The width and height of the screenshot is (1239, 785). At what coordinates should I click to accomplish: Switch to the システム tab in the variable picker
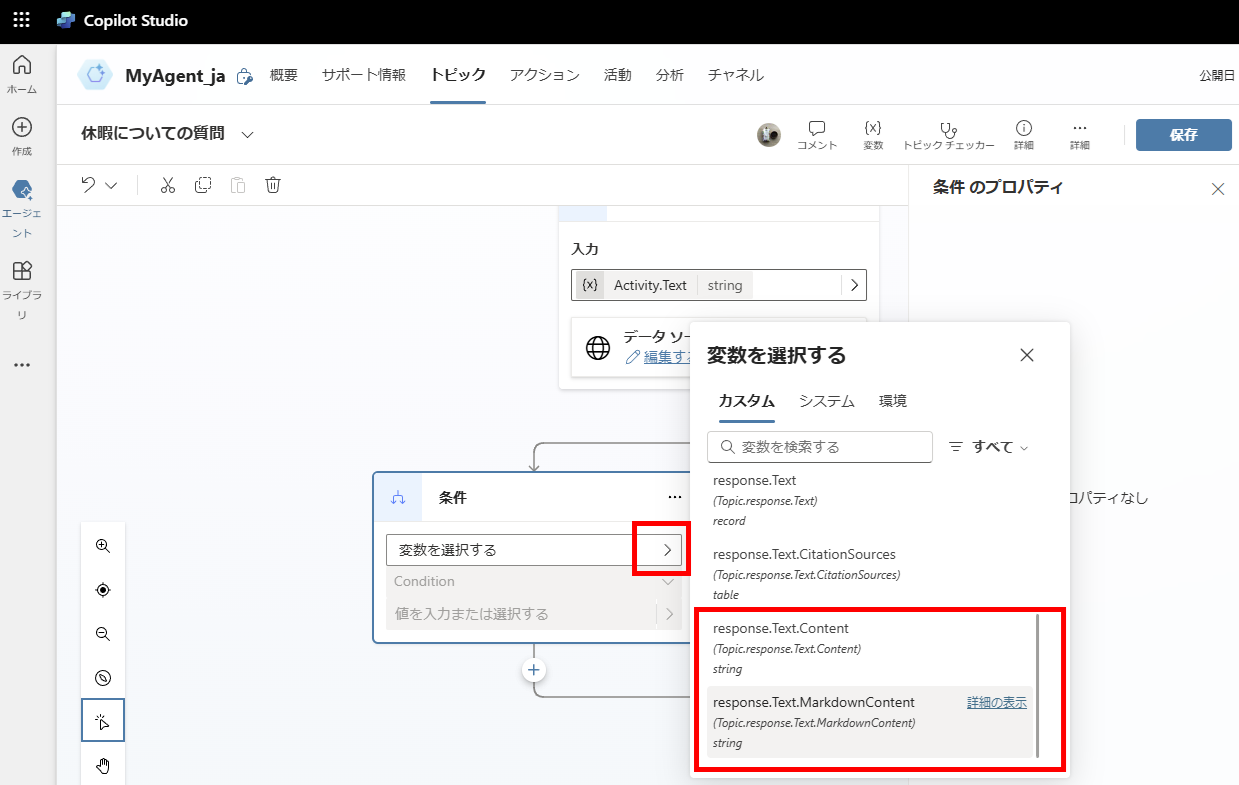826,400
